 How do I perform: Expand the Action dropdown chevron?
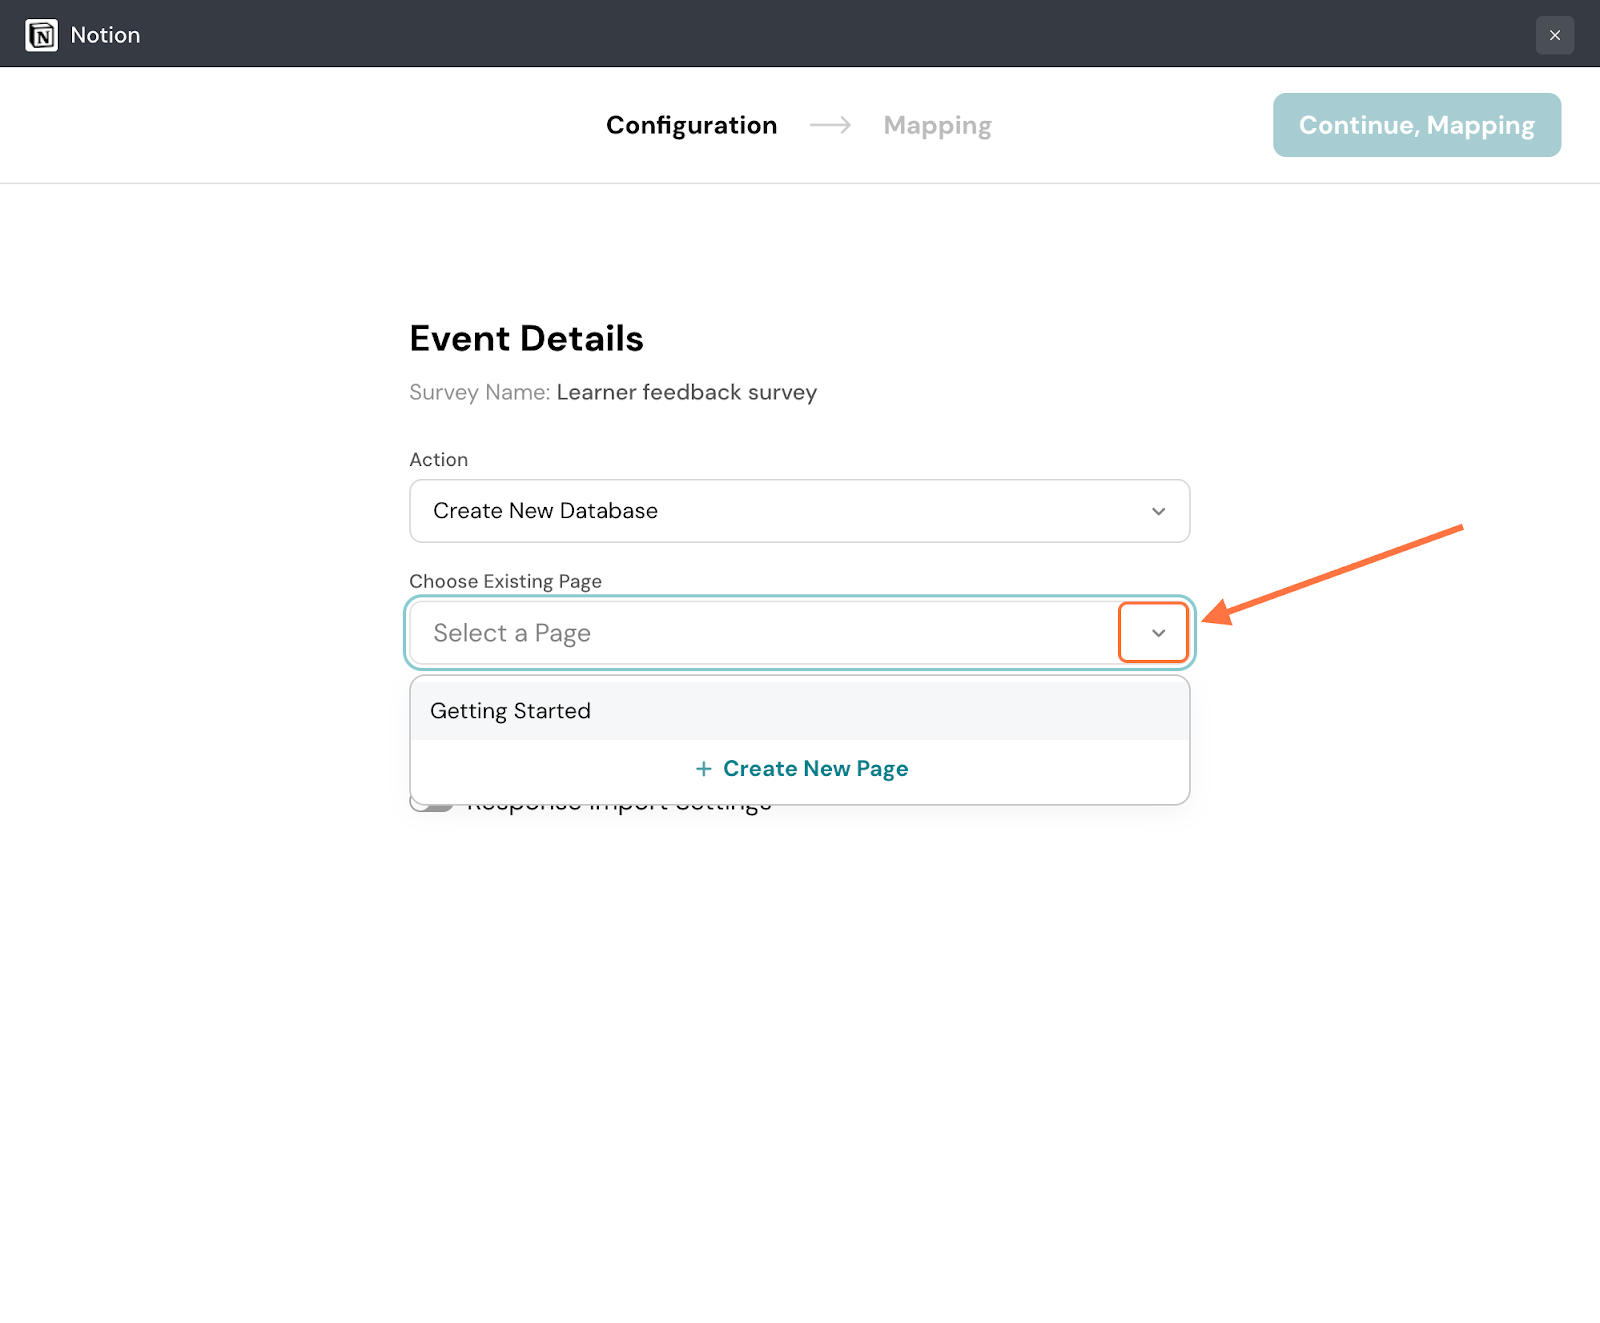point(1158,511)
